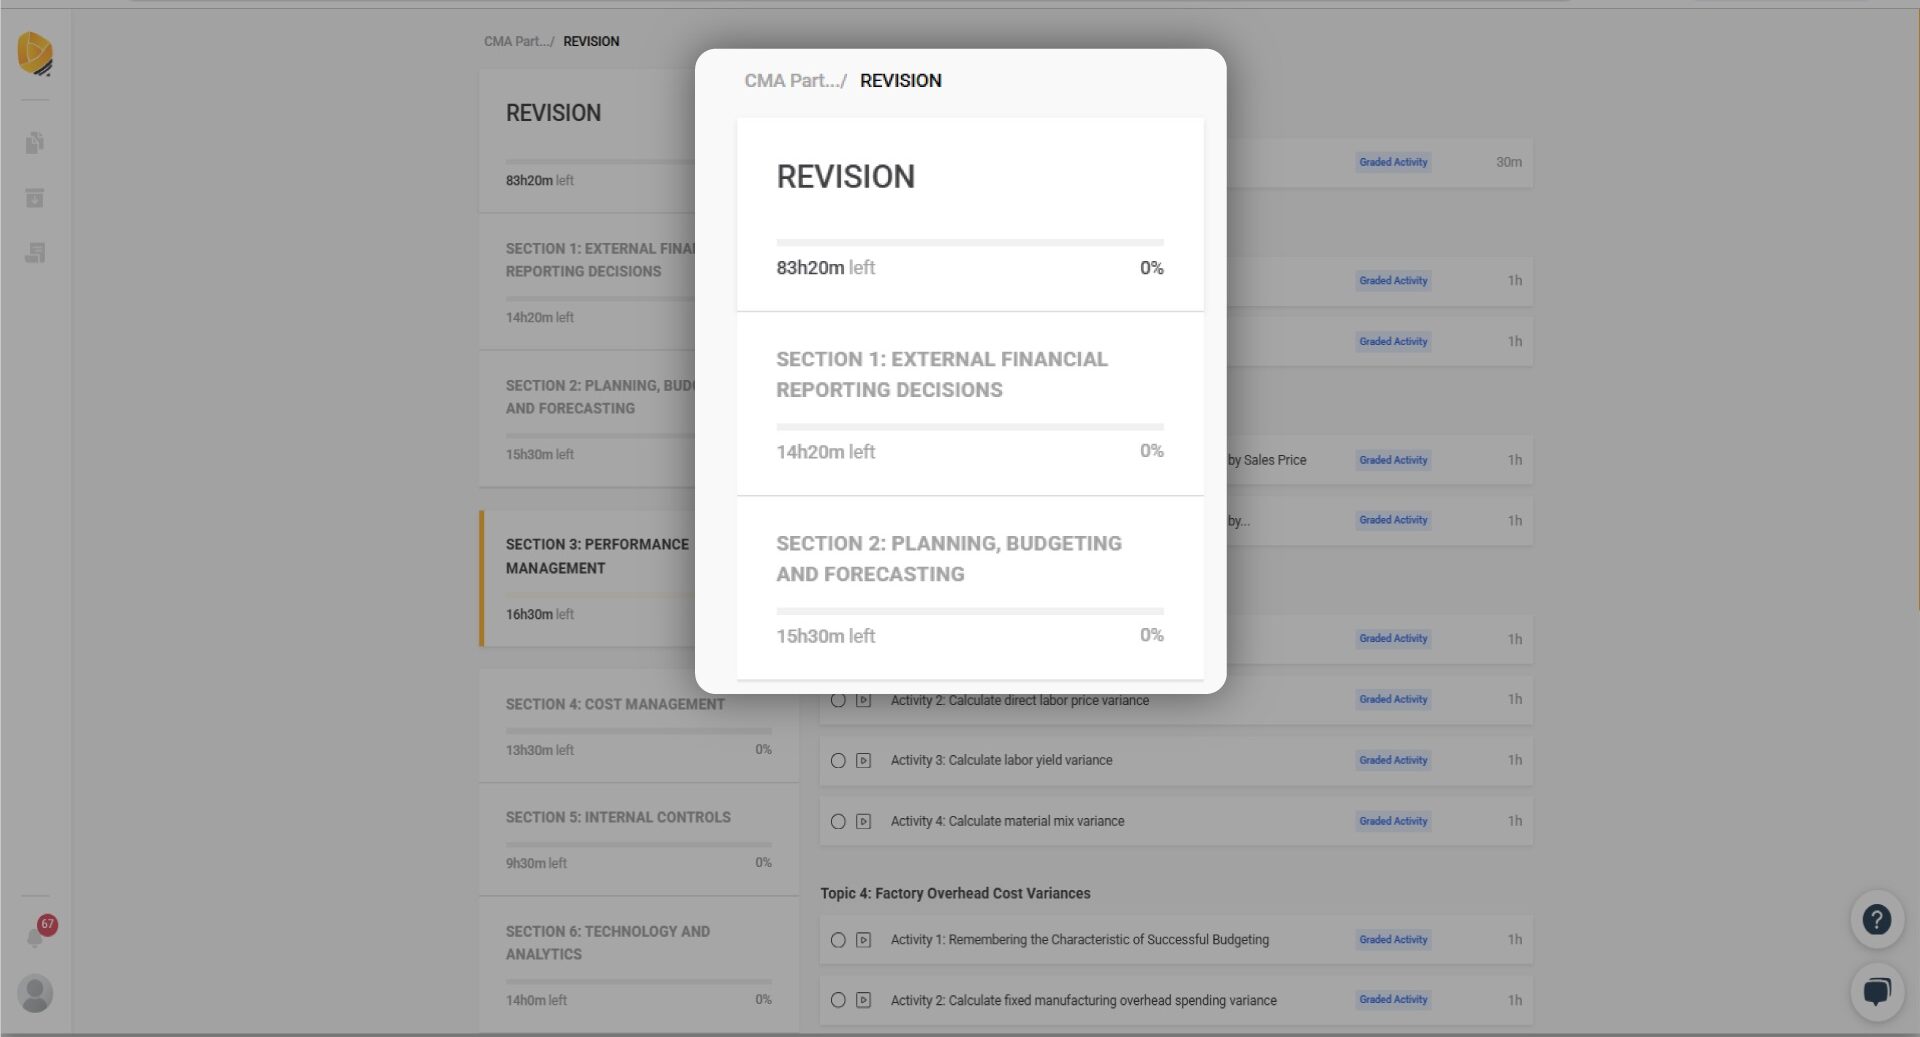This screenshot has height=1037, width=1920.
Task: Click the 'CMA Part...' breadcrumb link in popup
Action: click(794, 81)
